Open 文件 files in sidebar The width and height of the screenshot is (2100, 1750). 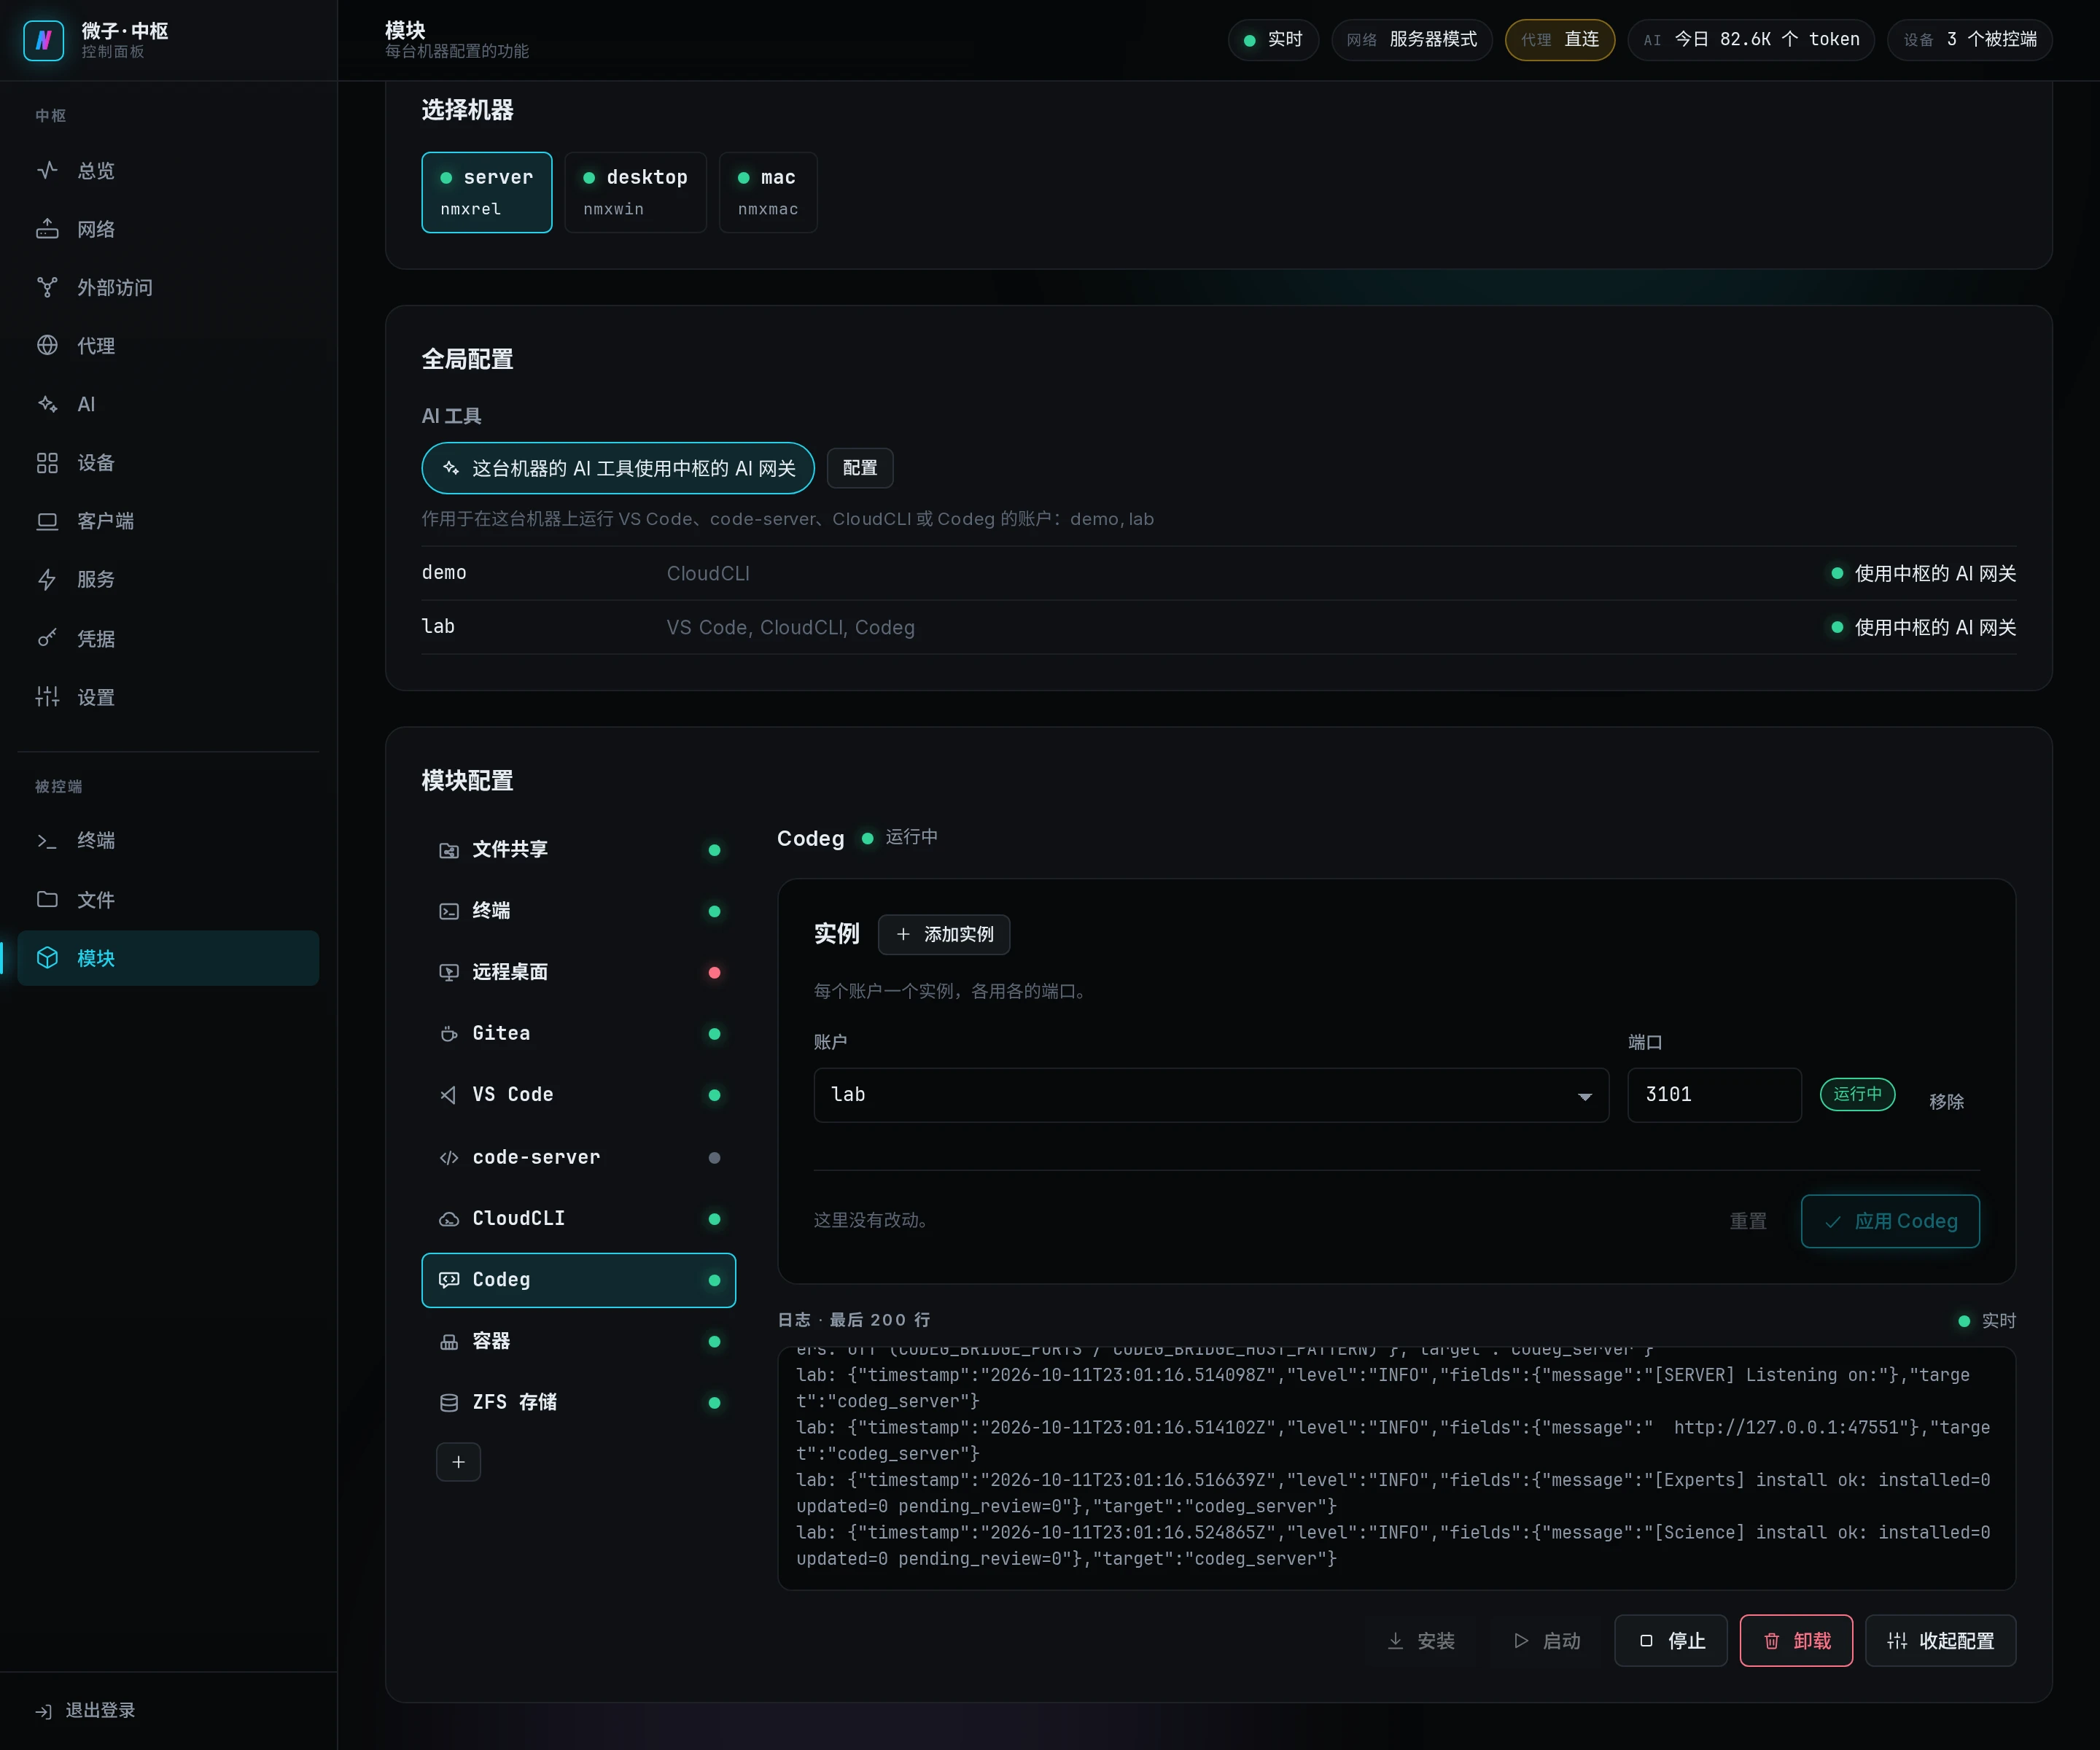coord(168,900)
